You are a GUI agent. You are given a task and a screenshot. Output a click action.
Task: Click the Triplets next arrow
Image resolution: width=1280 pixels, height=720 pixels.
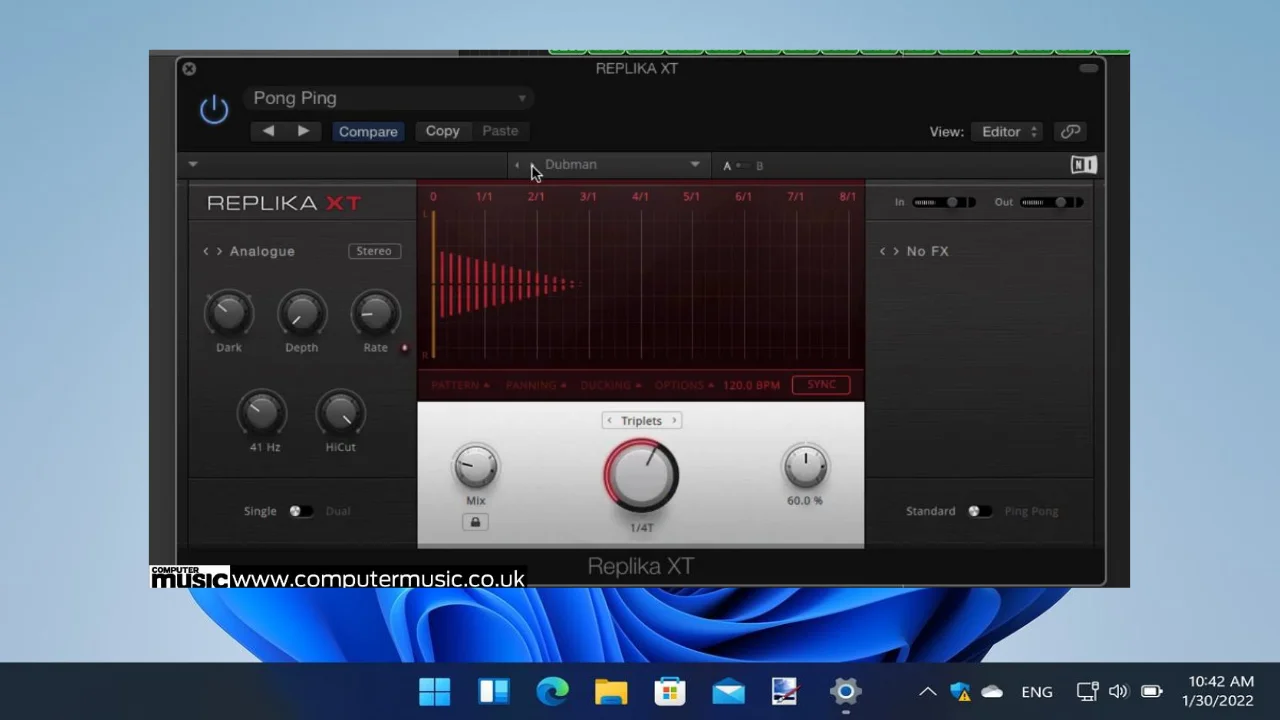674,421
